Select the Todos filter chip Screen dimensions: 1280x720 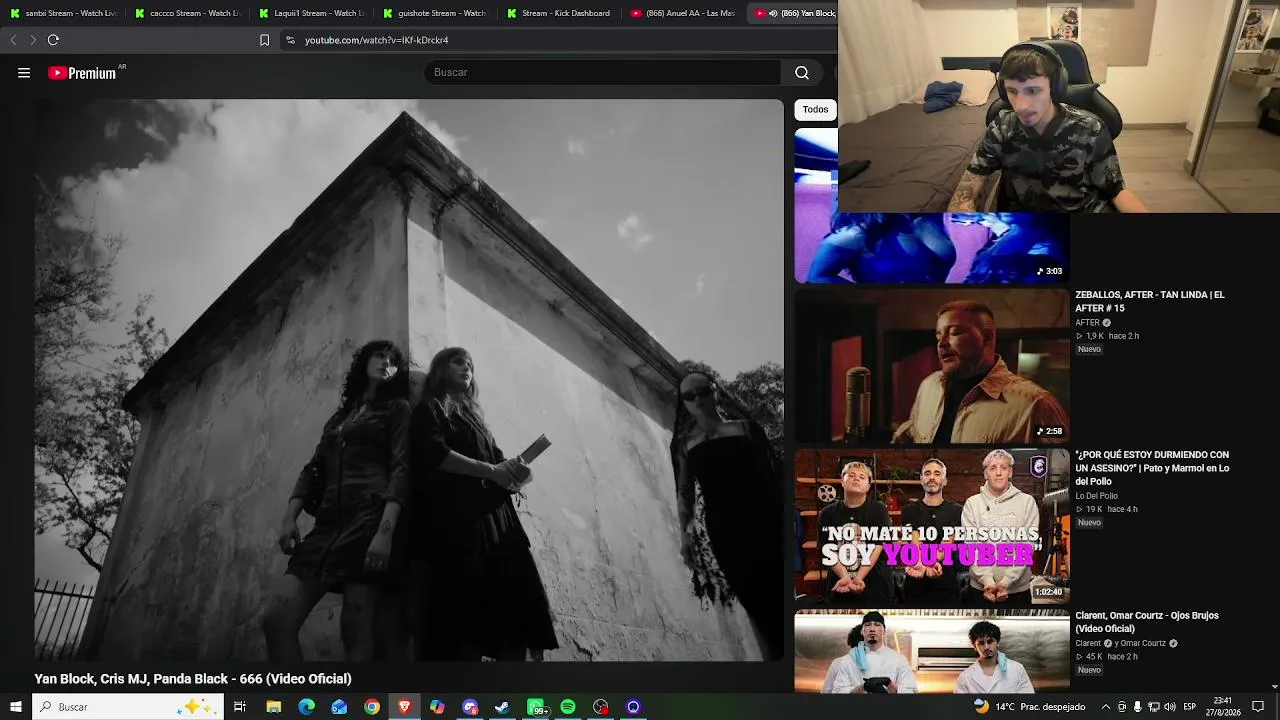pyautogui.click(x=815, y=109)
